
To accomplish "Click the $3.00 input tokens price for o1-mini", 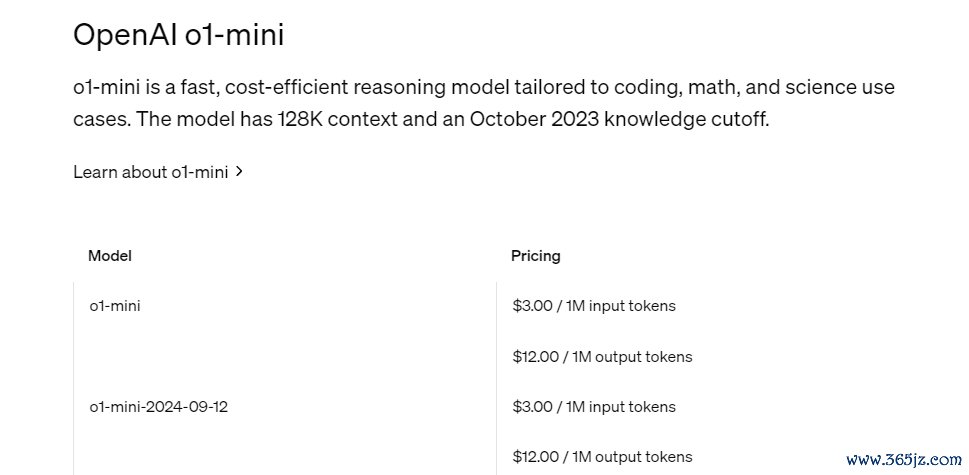I will click(x=594, y=306).
